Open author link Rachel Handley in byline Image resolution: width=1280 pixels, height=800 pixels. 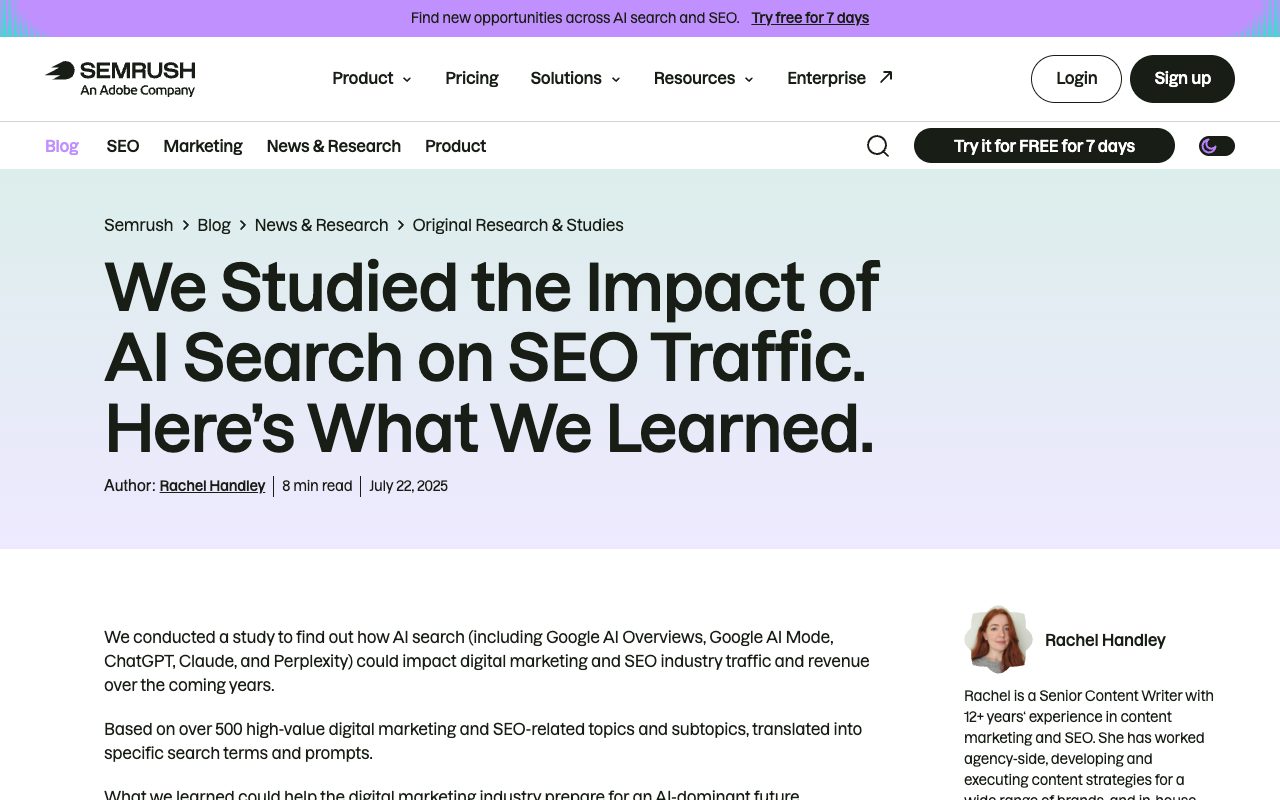coord(212,486)
